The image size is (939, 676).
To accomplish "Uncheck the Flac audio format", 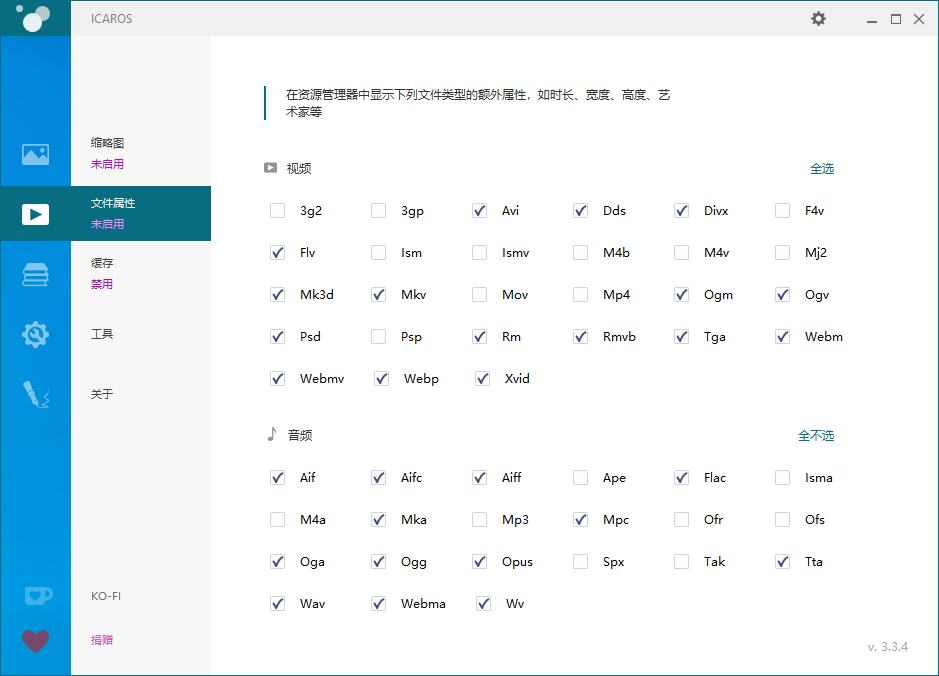I will pyautogui.click(x=681, y=477).
